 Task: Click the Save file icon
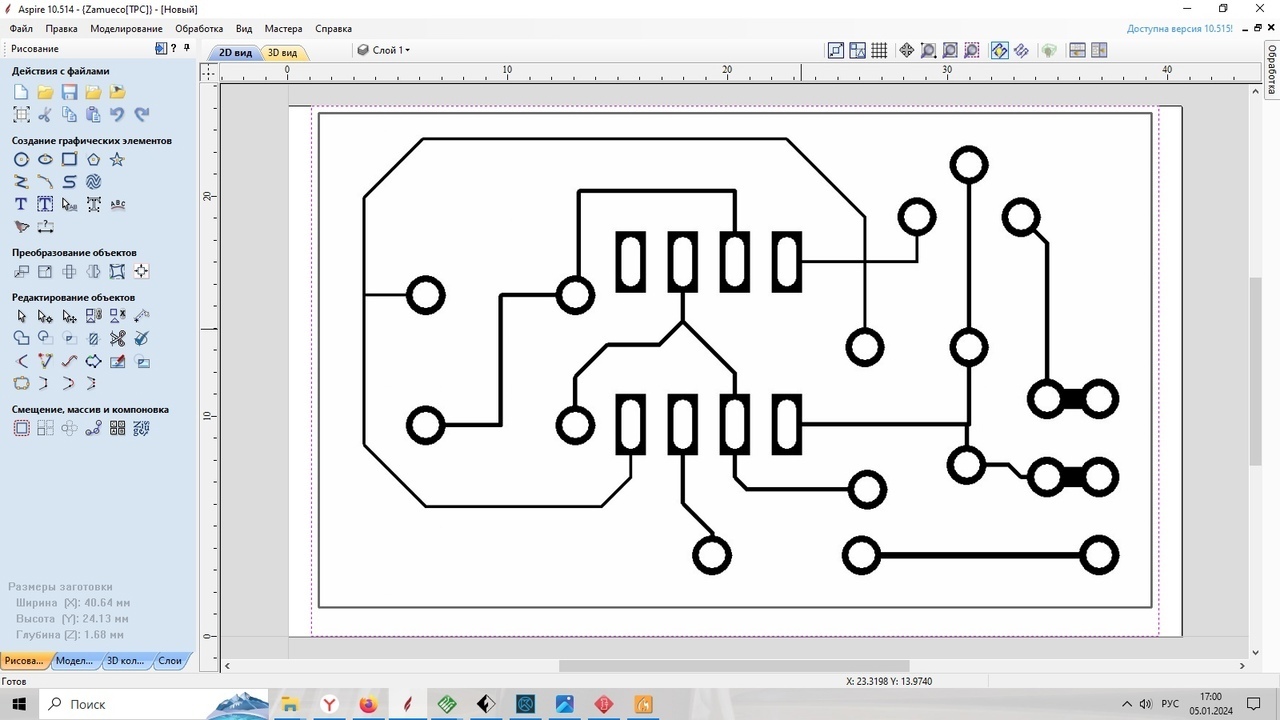(69, 92)
